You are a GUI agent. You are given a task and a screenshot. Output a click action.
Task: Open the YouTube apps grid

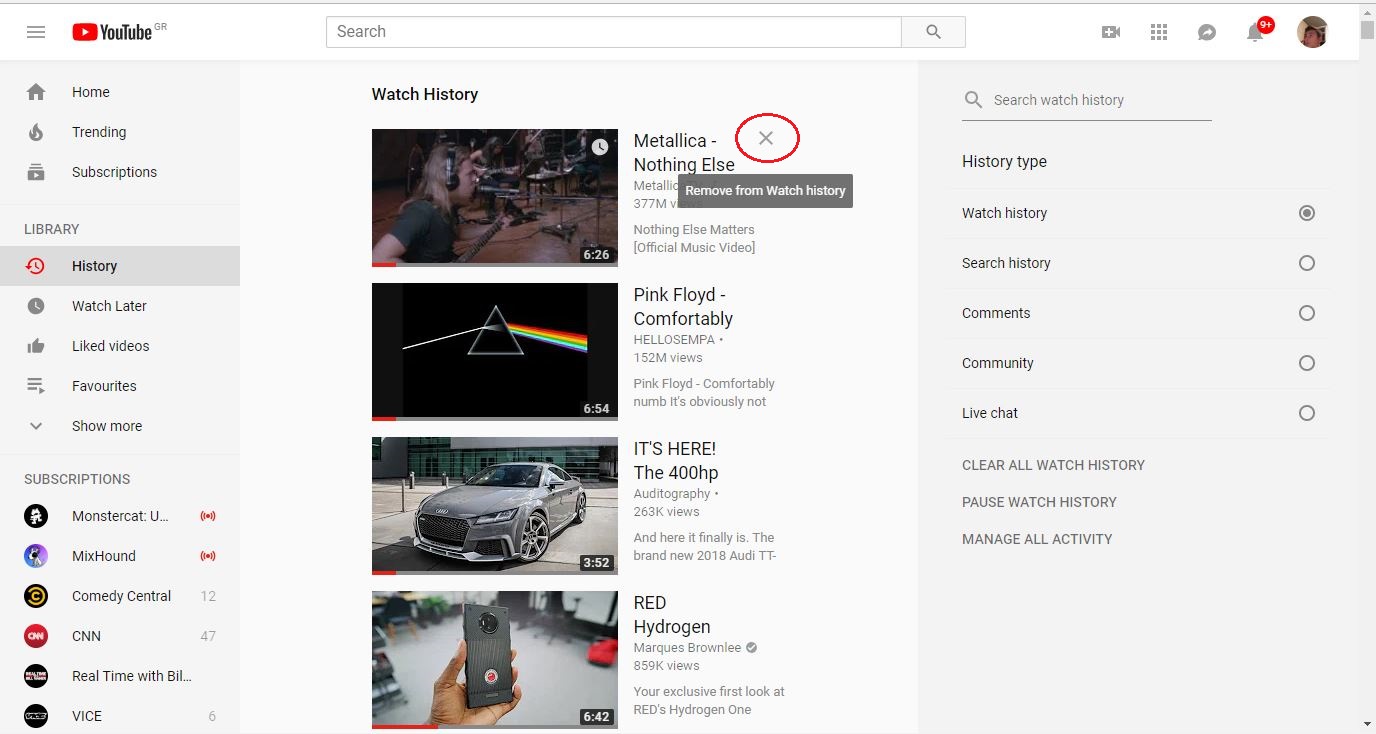[x=1159, y=32]
